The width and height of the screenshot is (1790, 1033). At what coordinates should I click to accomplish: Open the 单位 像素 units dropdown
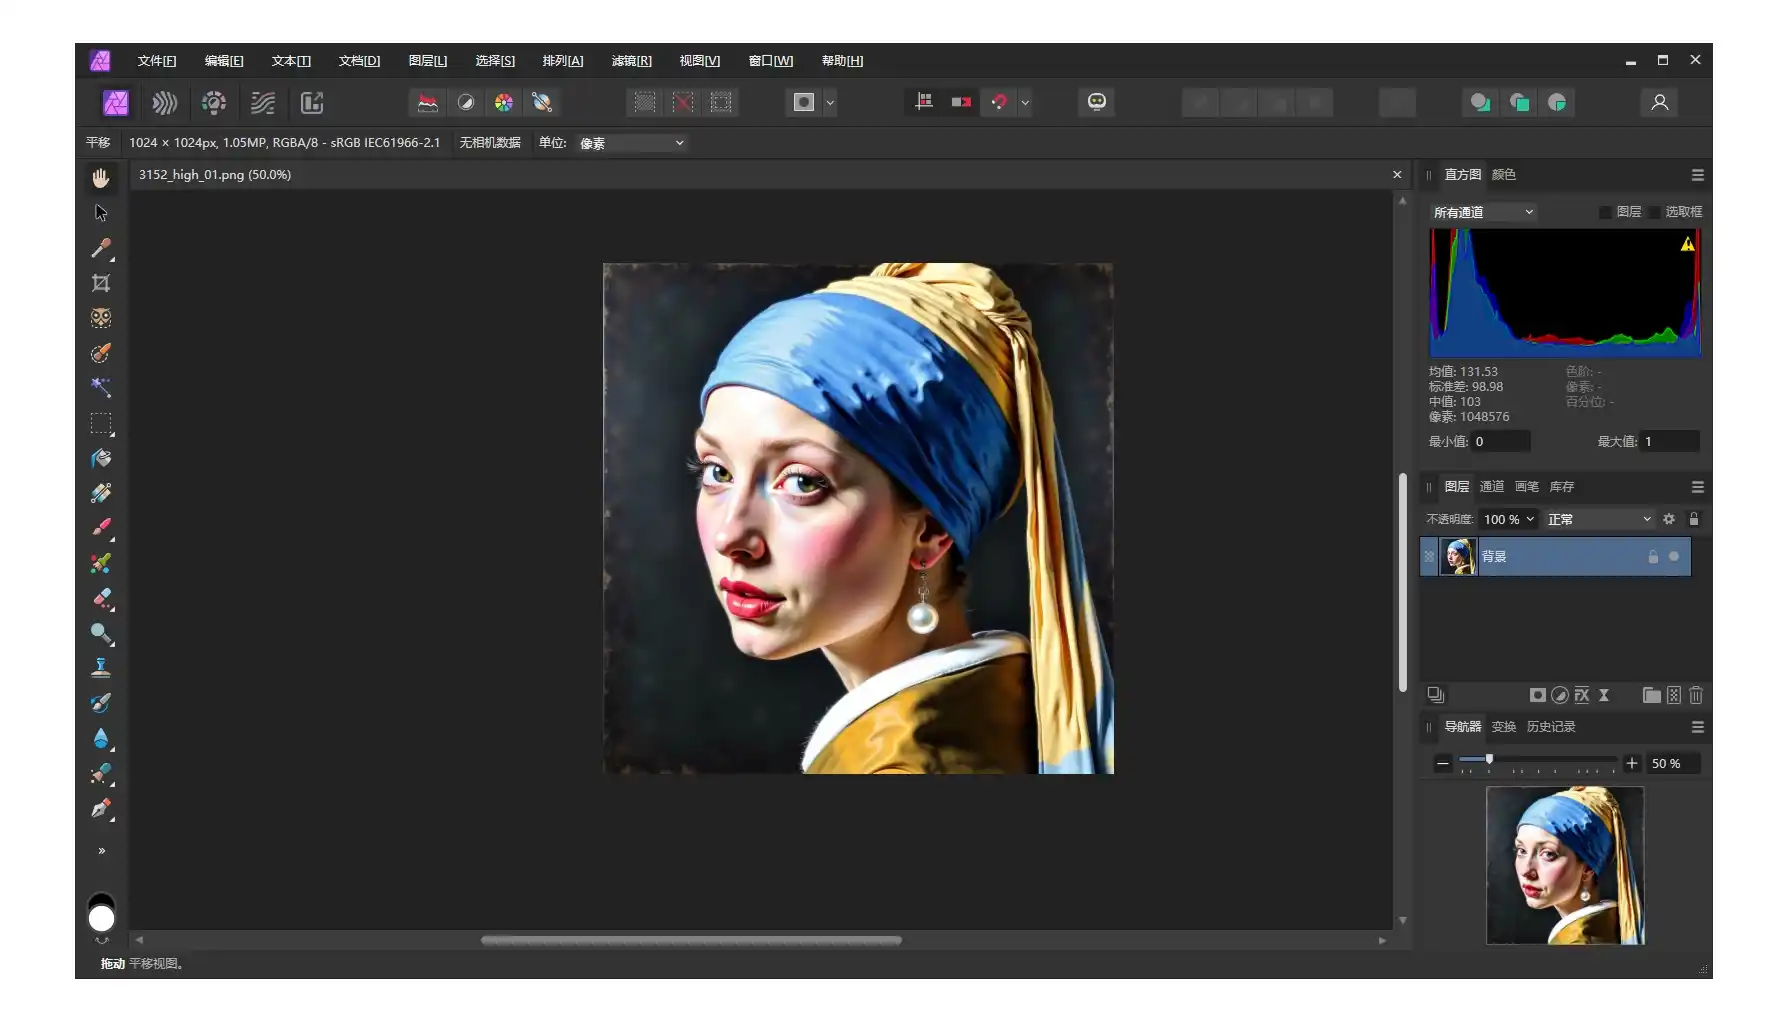(631, 143)
